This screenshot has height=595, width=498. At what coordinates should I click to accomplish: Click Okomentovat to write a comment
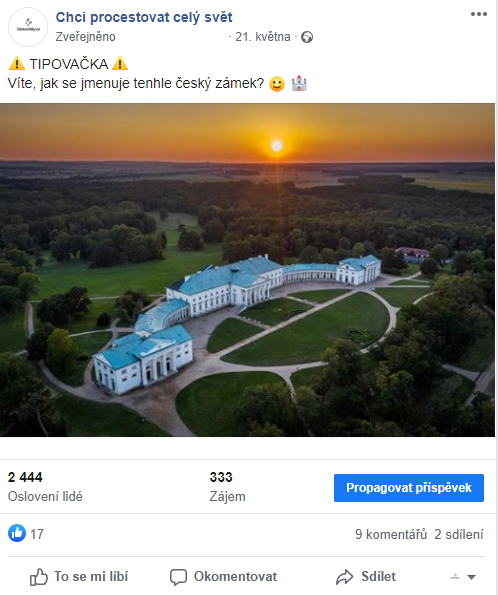point(223,577)
